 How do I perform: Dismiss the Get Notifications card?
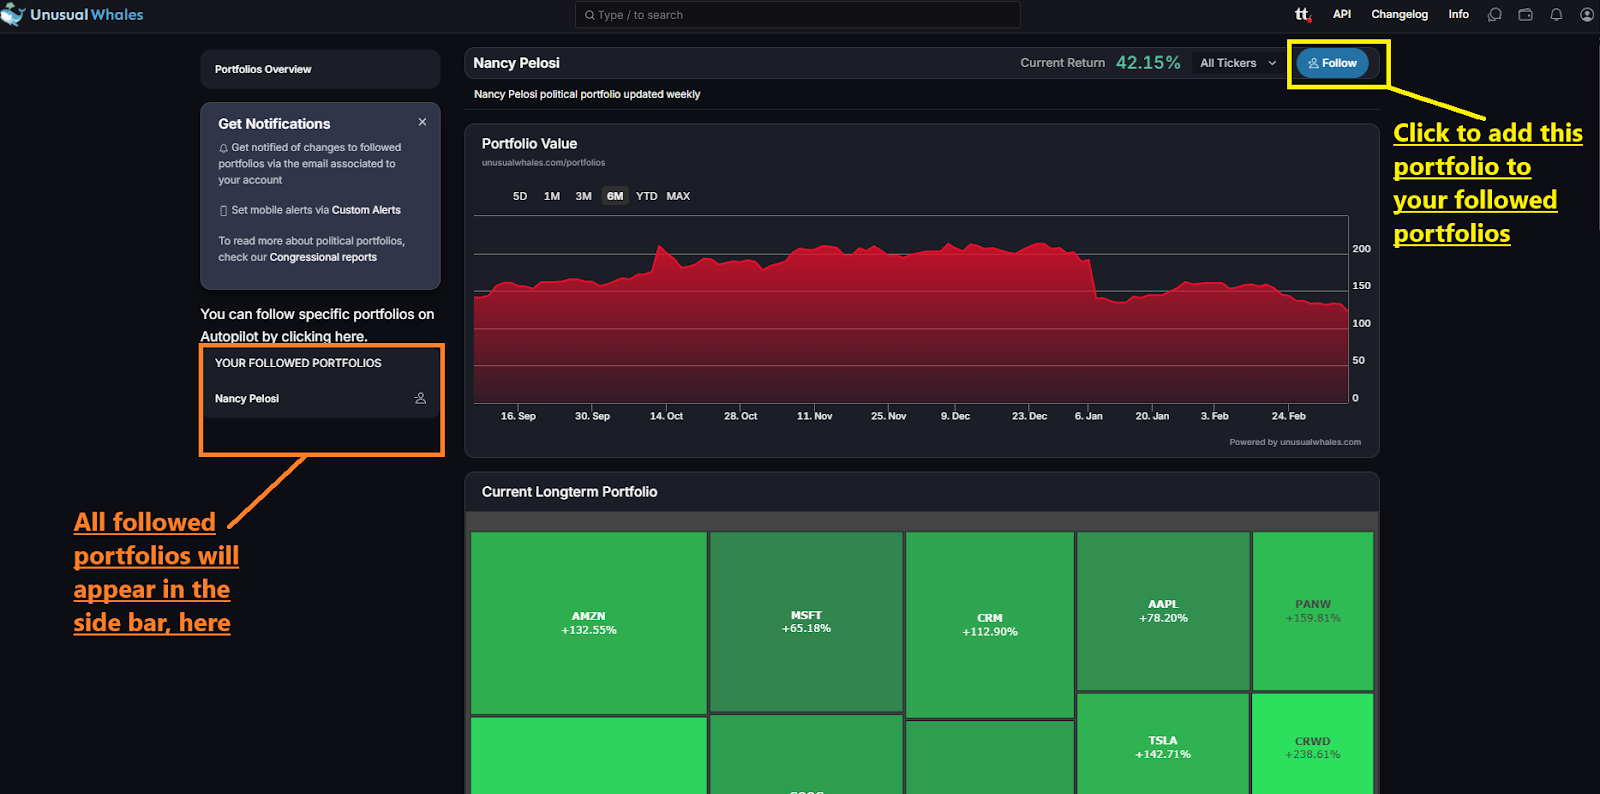[422, 122]
